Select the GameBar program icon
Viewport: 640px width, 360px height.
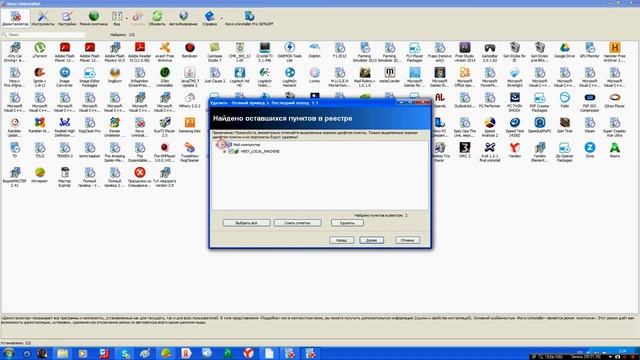pos(489,52)
